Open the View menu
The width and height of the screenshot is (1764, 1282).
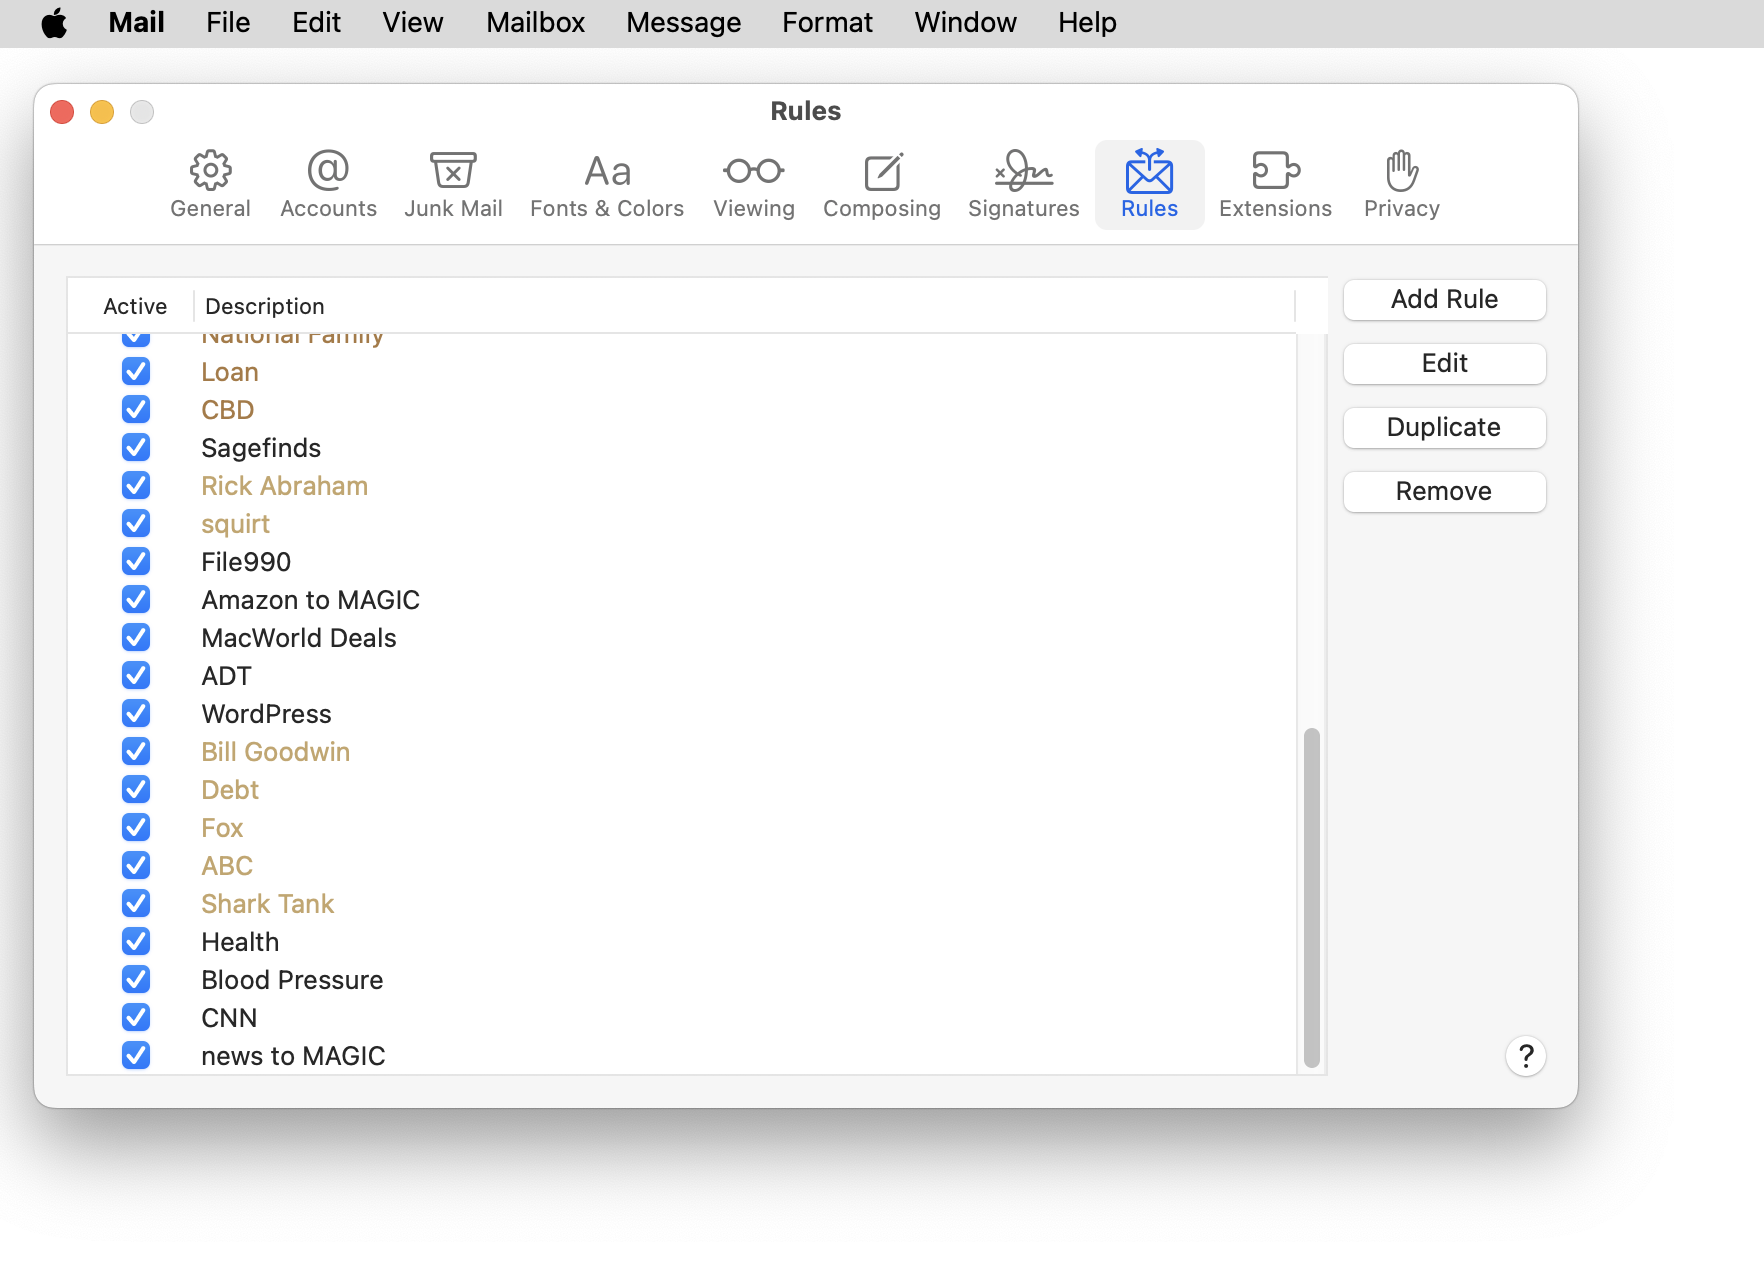pos(412,23)
